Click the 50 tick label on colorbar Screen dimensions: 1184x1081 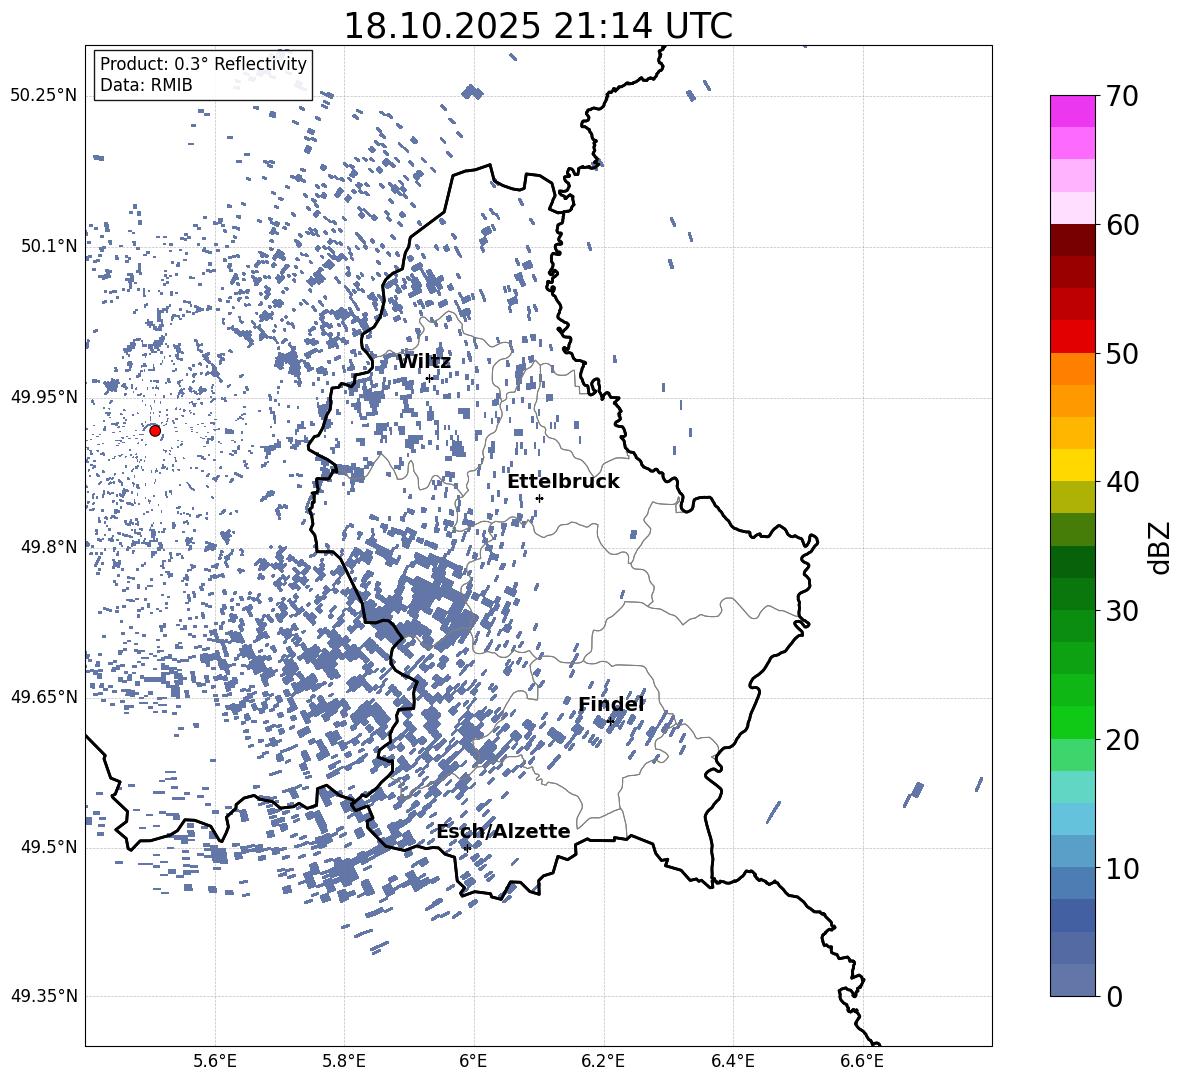click(1122, 354)
